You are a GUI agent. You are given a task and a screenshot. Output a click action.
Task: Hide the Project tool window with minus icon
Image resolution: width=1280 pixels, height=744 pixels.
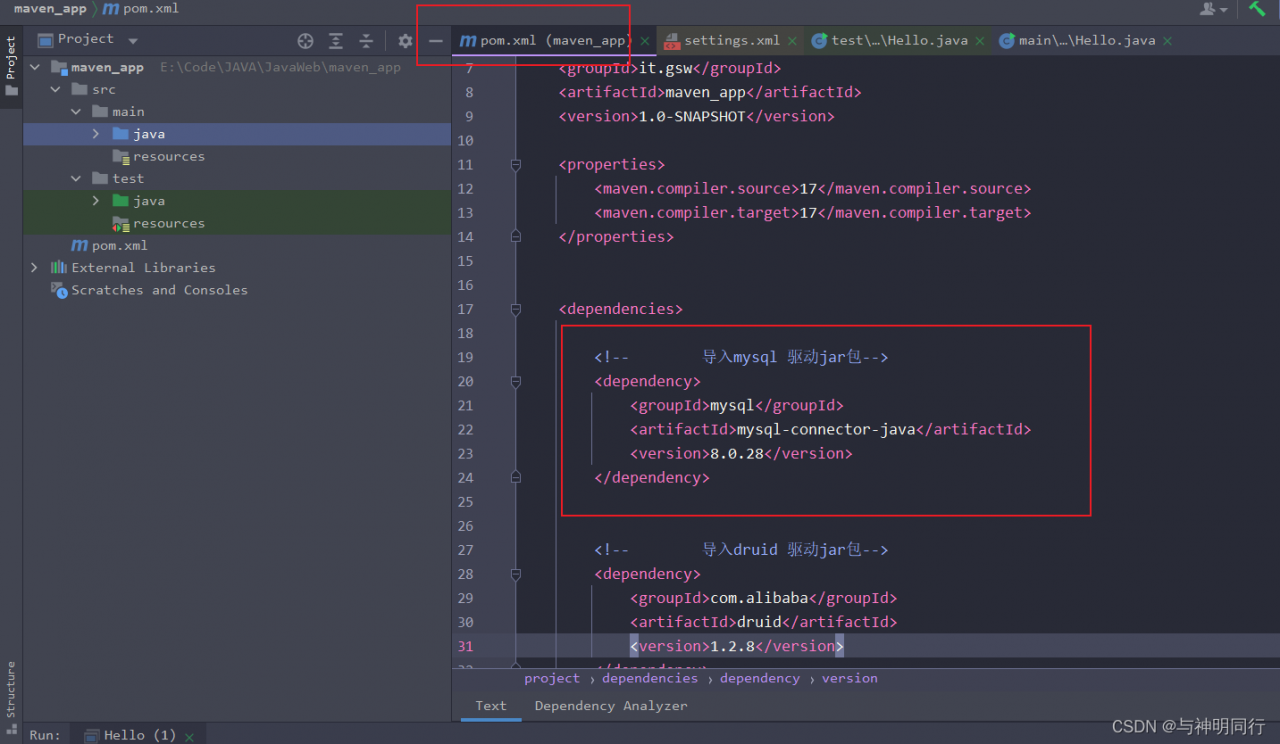click(x=435, y=41)
